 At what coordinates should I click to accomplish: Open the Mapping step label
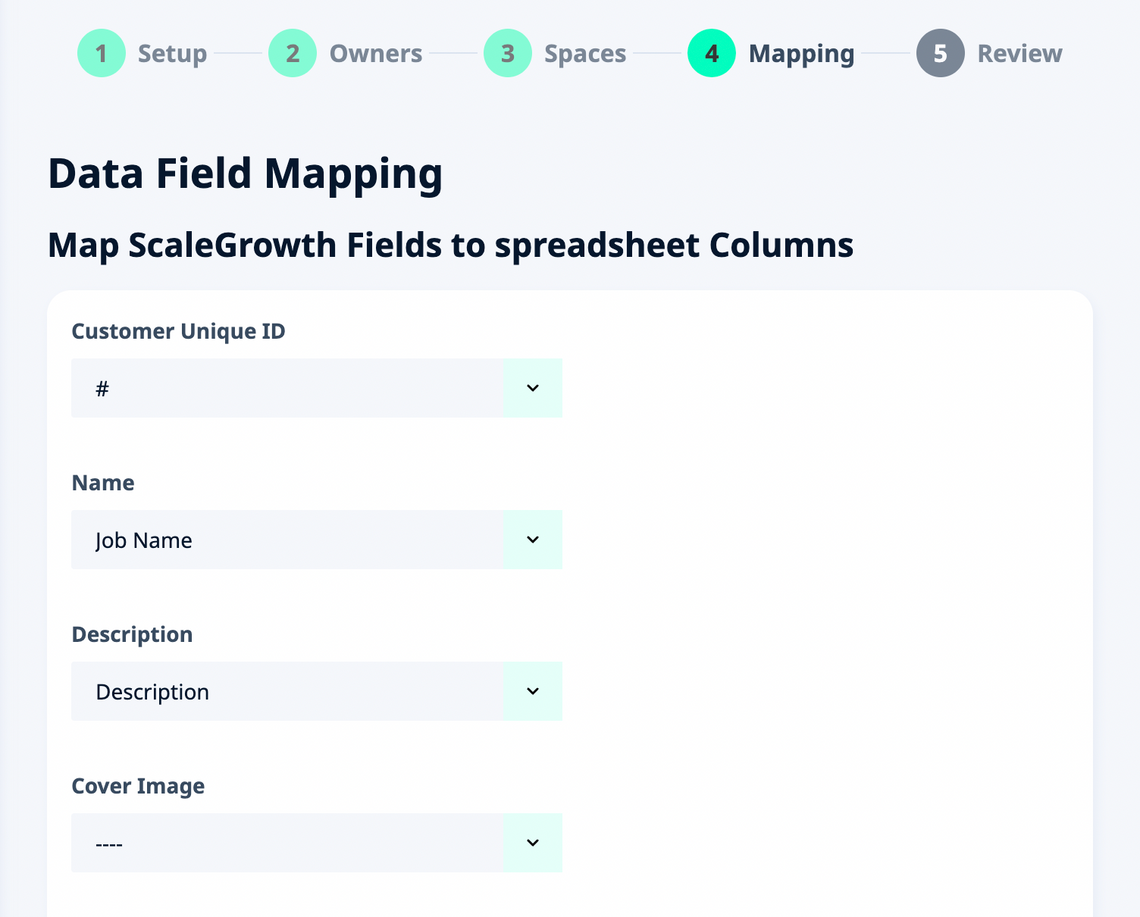802,53
